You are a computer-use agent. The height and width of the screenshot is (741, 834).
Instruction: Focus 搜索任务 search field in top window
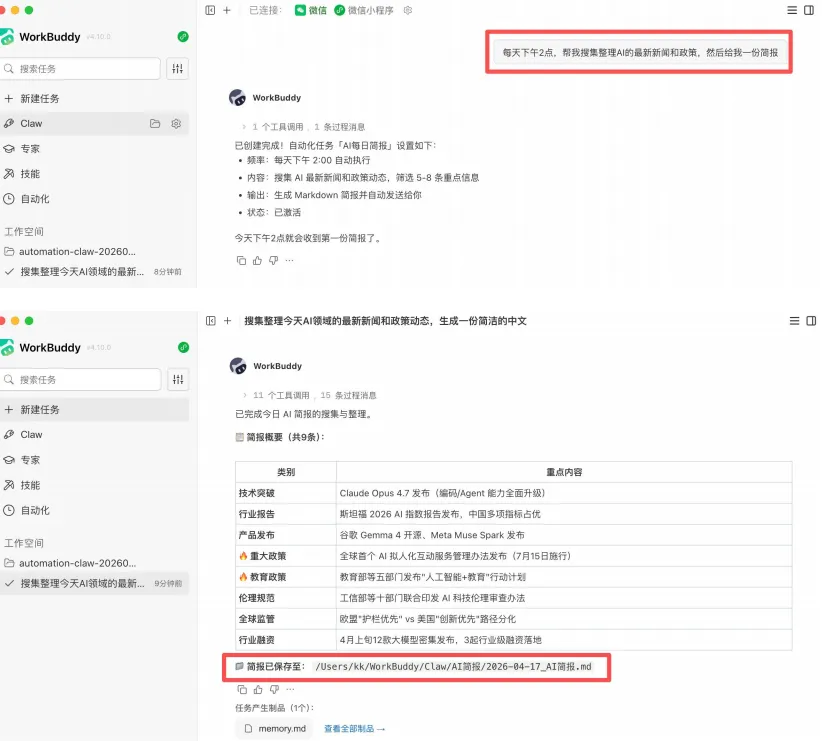[80, 69]
